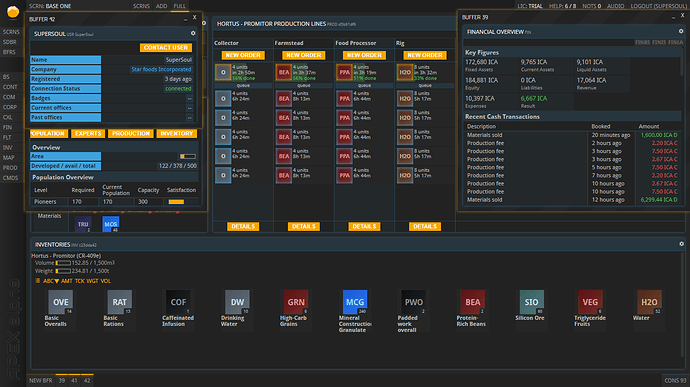Screen dimensions: 690x387
Task: Click Star Foods Incorporated company link
Action: point(161,70)
